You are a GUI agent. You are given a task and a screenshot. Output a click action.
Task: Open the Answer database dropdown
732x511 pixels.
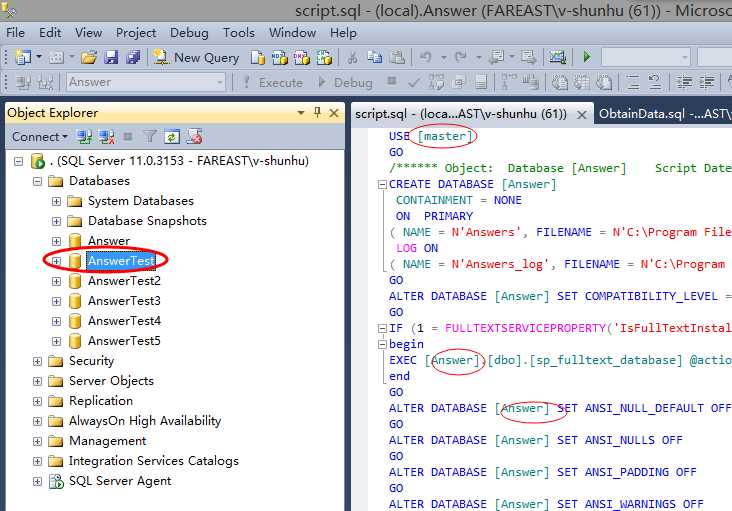point(146,82)
